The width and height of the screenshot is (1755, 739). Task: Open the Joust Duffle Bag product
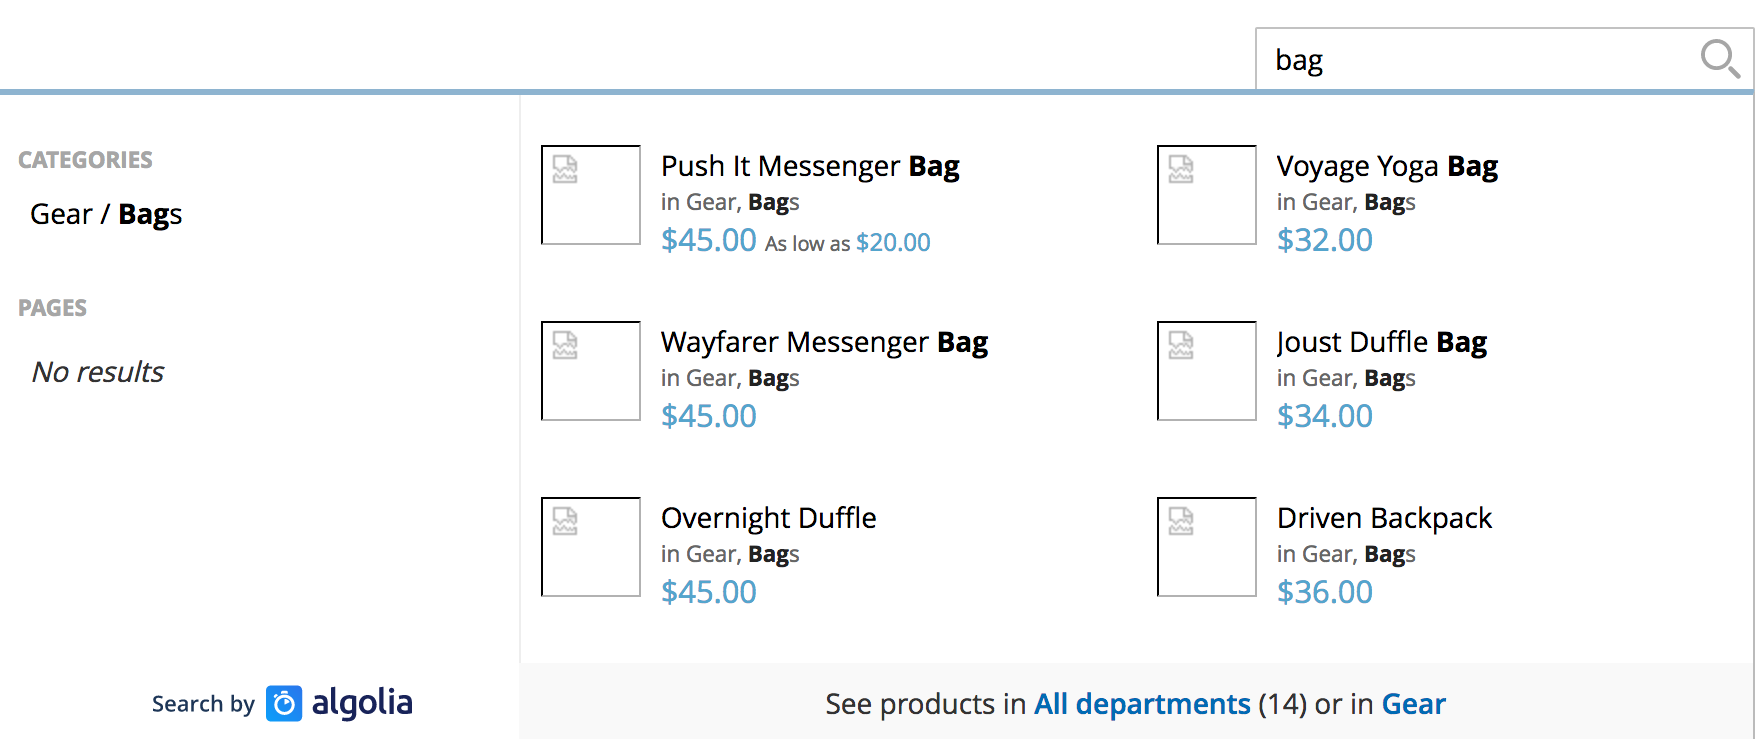pyautogui.click(x=1381, y=342)
